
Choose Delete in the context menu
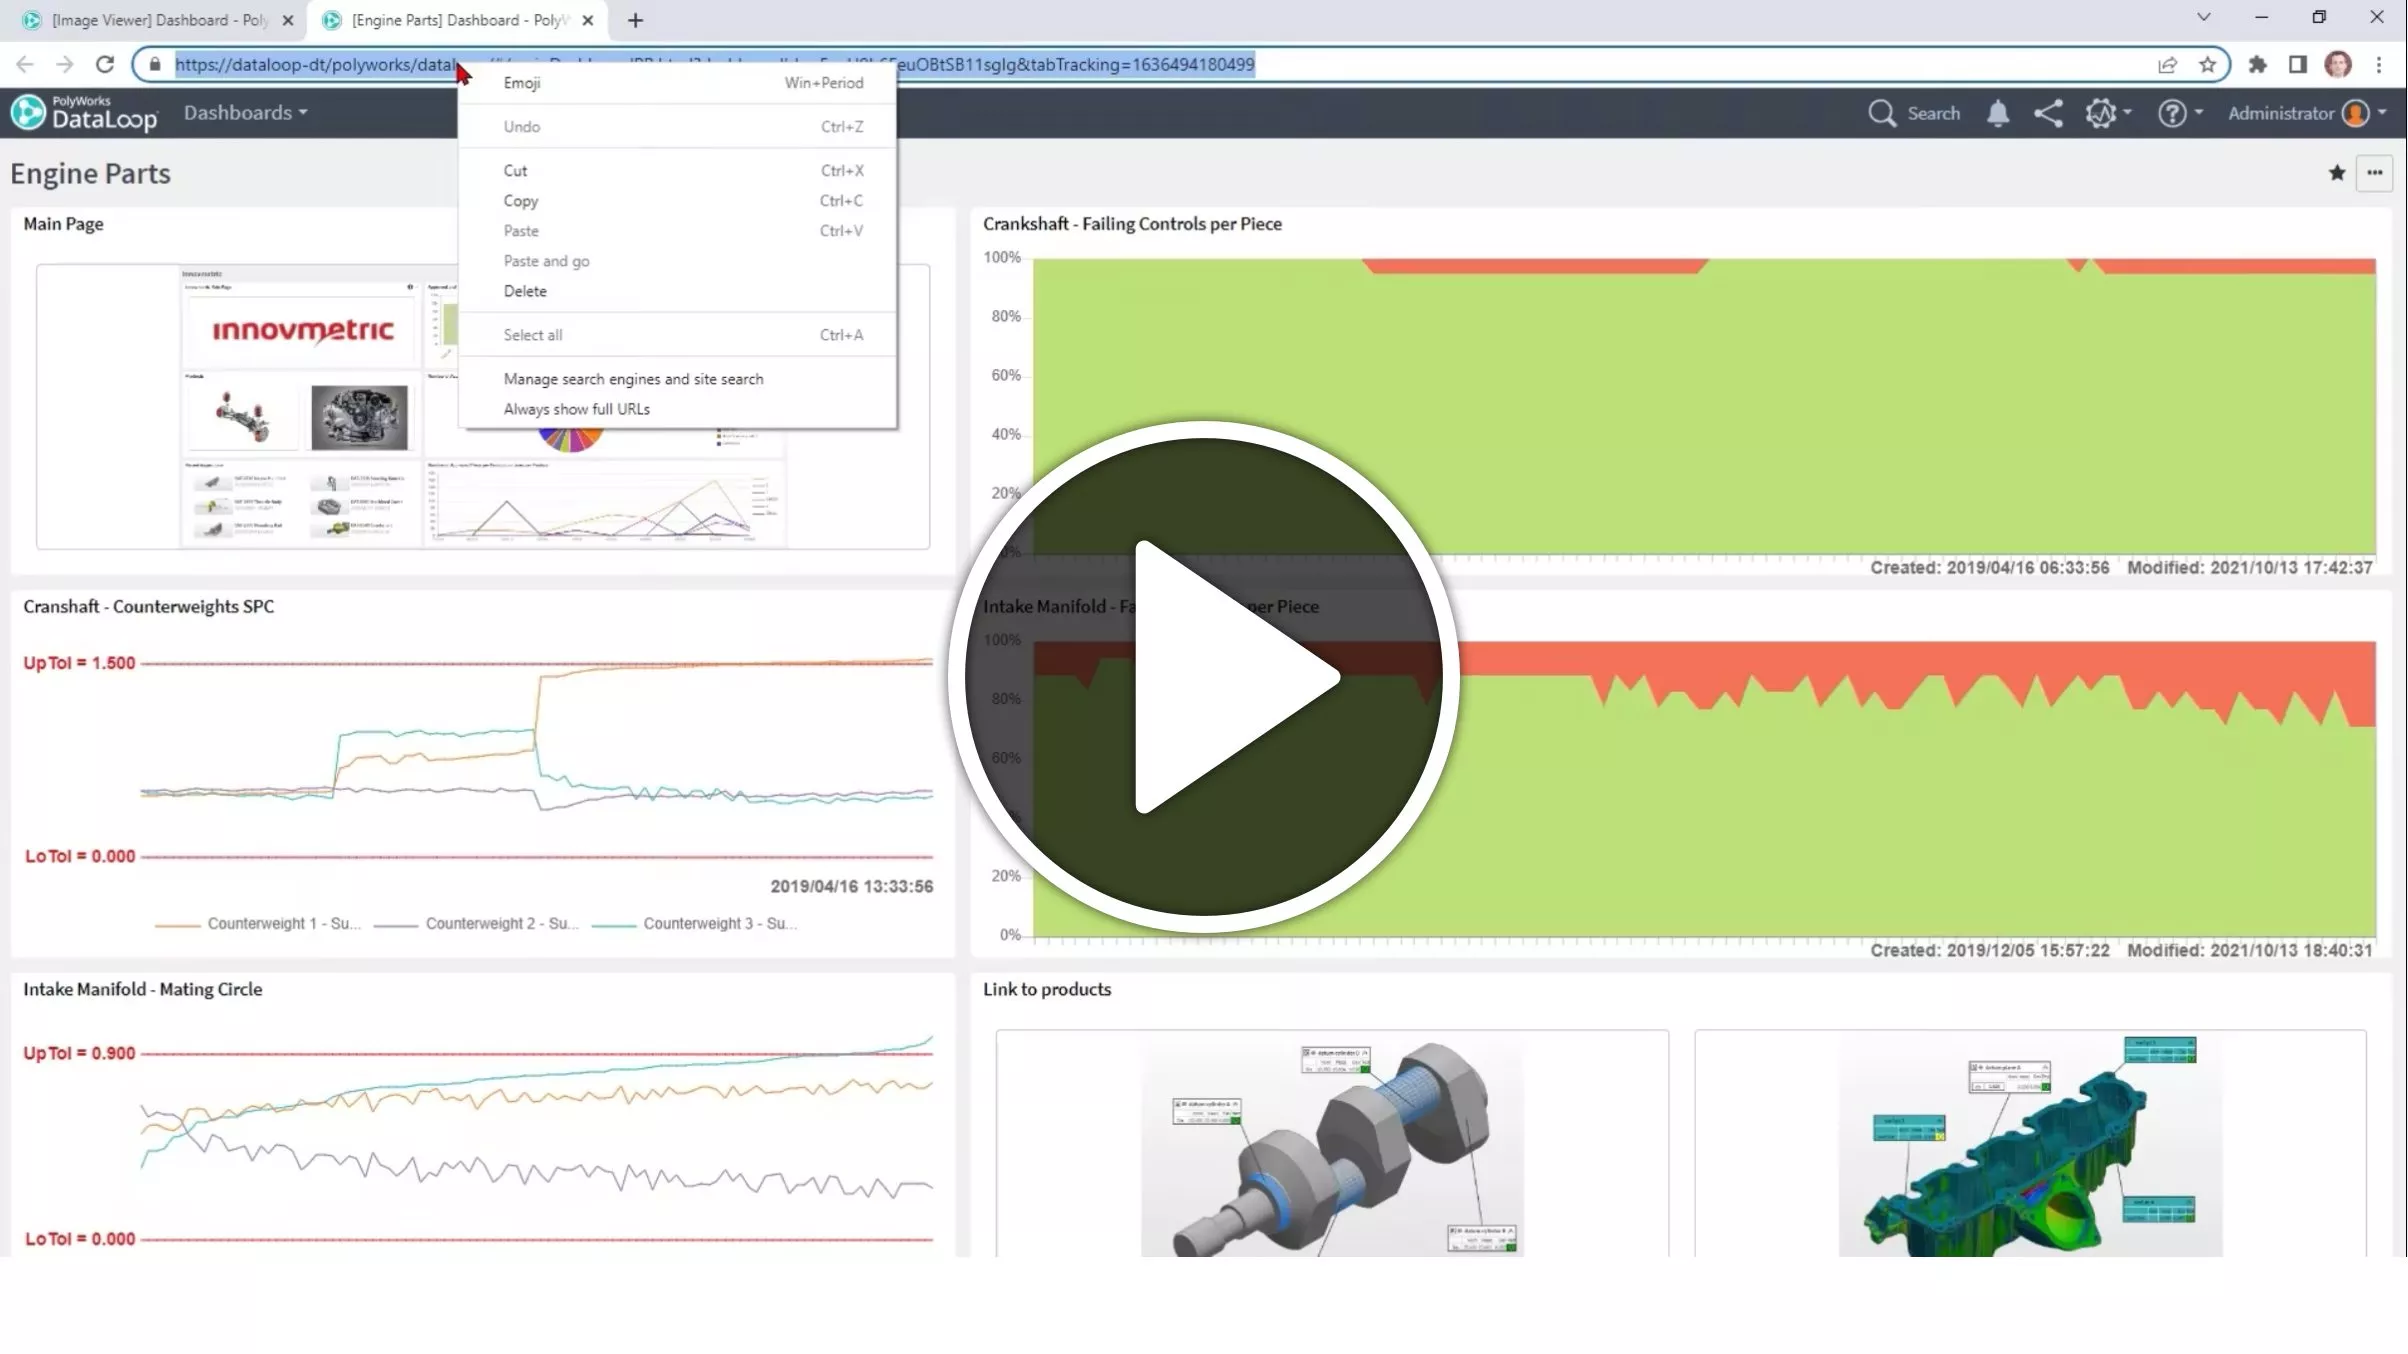[677, 291]
